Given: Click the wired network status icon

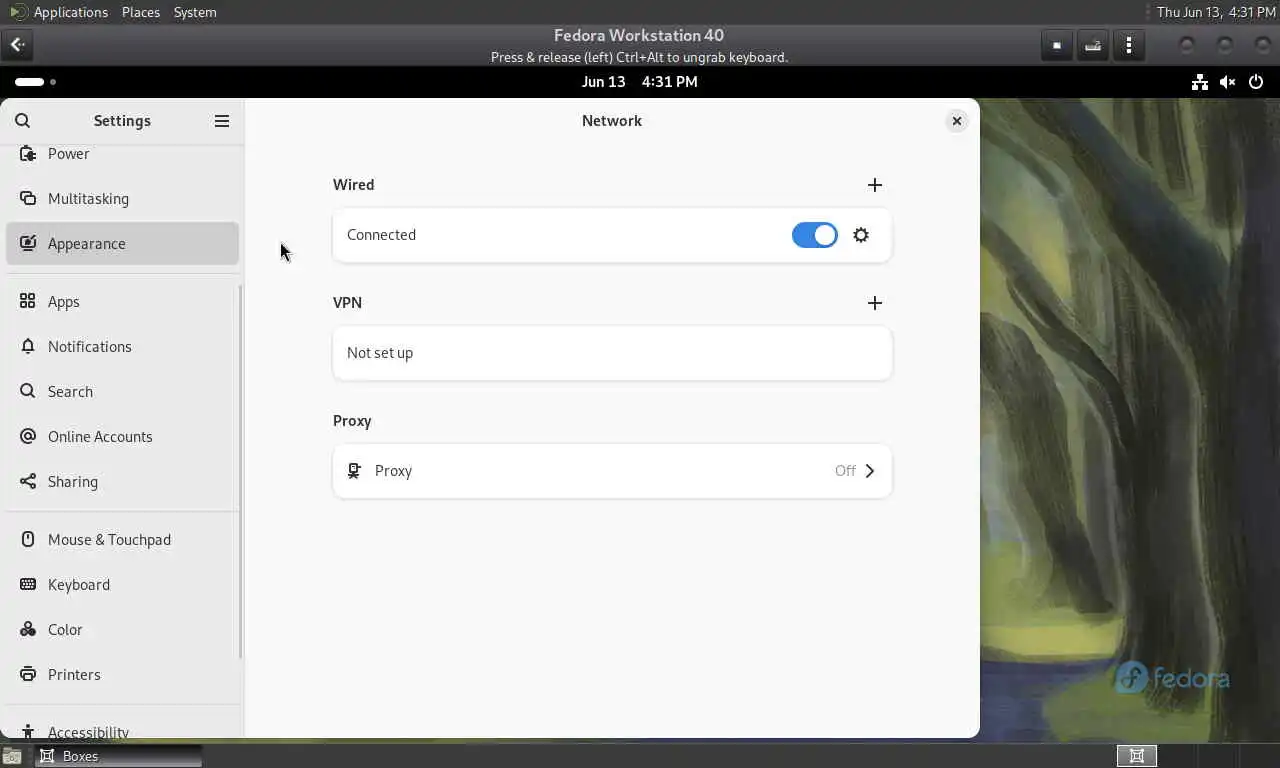Looking at the screenshot, I should 1200,82.
